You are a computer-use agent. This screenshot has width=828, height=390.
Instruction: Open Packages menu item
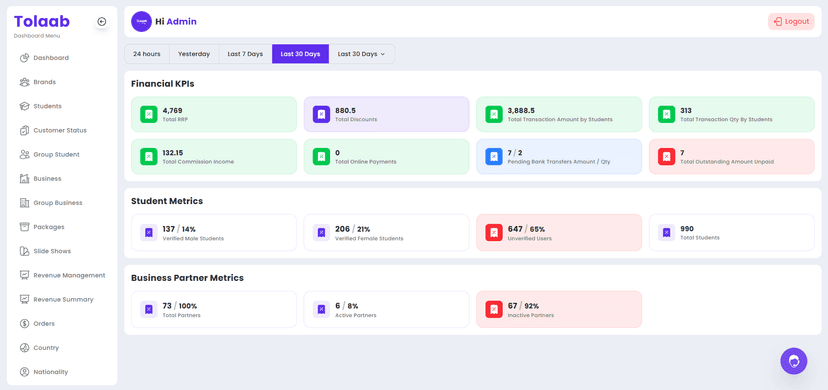[x=62, y=227]
